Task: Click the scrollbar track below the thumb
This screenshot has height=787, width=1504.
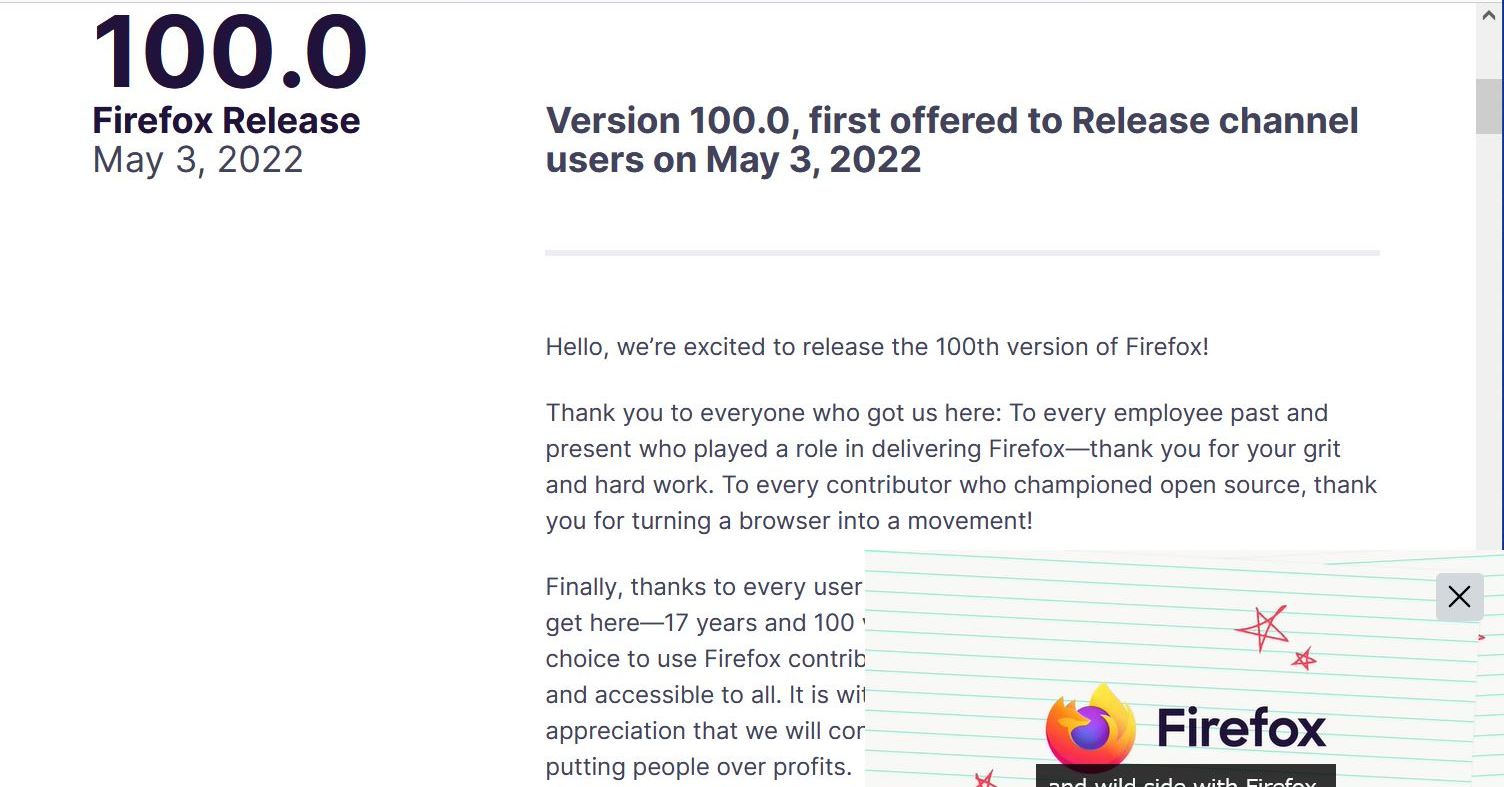Action: 1489,350
